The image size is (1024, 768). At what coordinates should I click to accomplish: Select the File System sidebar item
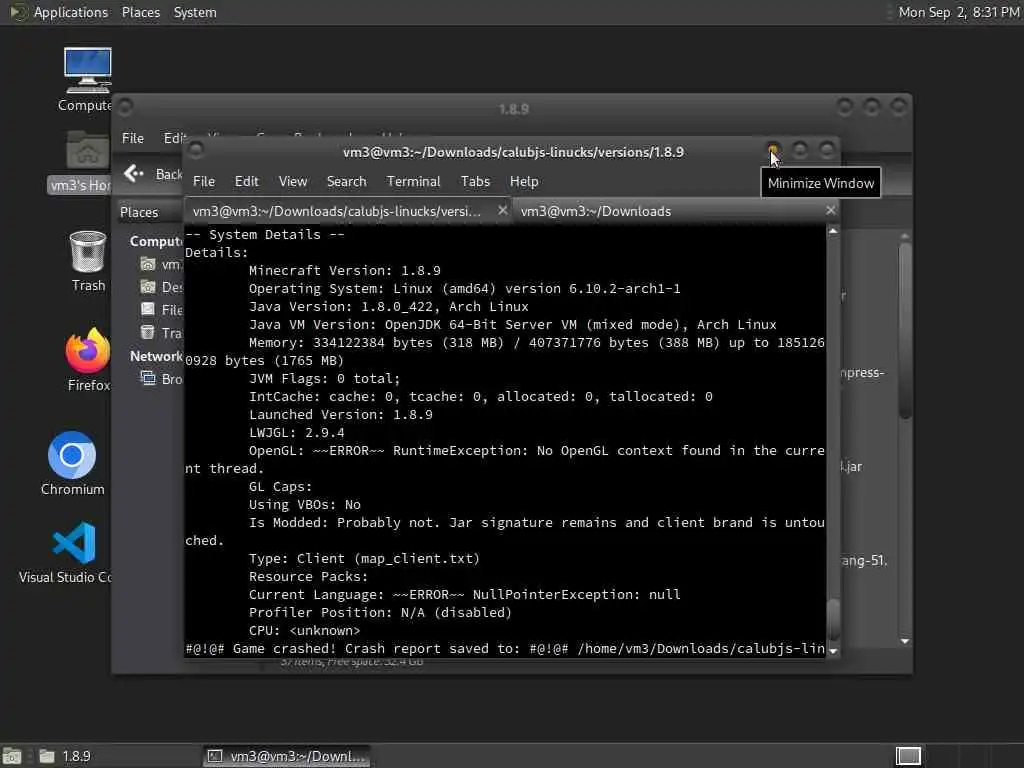coord(162,310)
